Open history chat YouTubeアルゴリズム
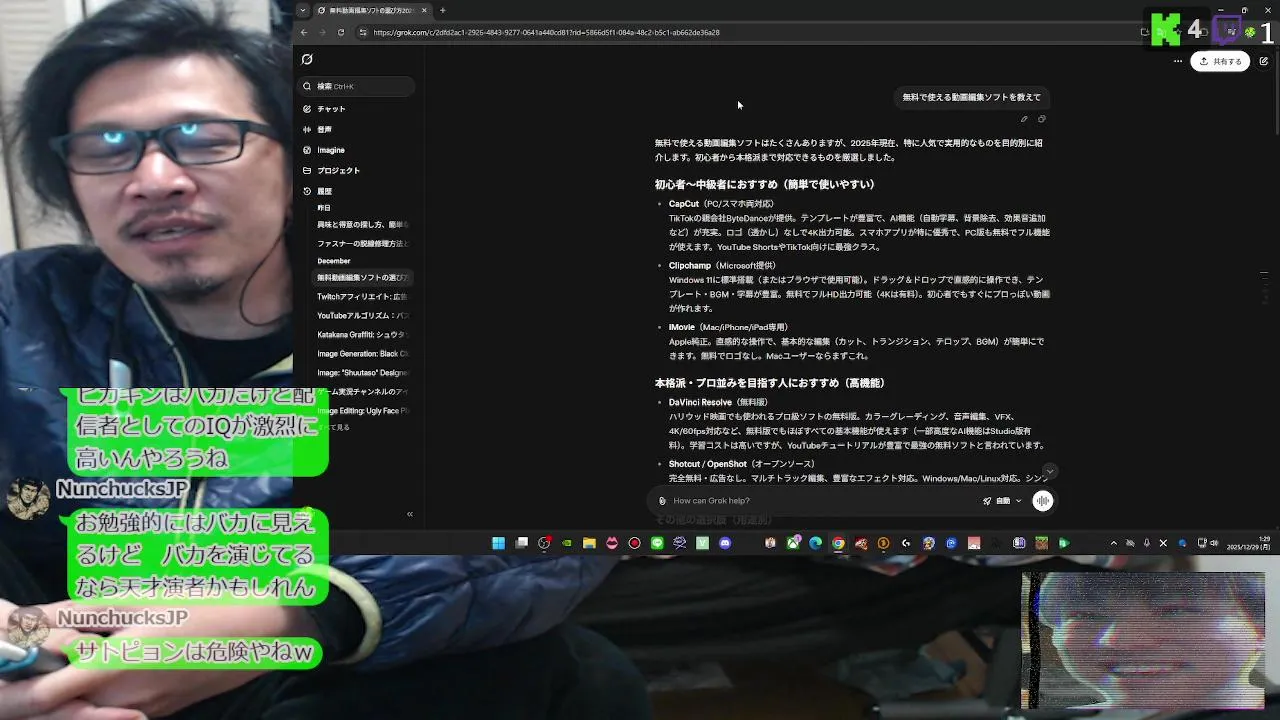Viewport: 1280px width, 720px height. (363, 315)
